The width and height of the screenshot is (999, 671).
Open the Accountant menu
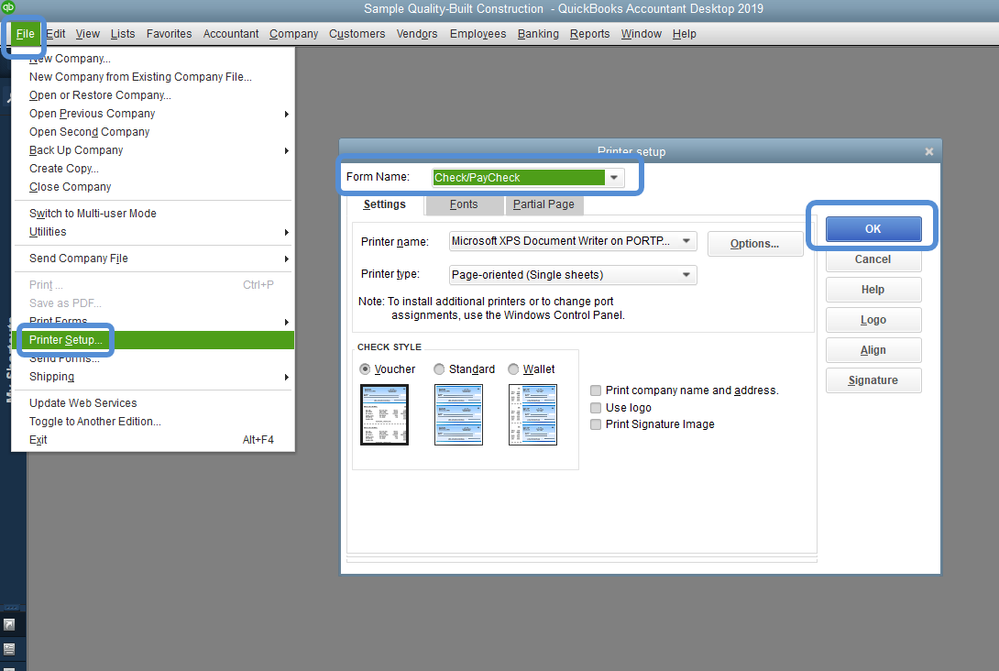[231, 34]
